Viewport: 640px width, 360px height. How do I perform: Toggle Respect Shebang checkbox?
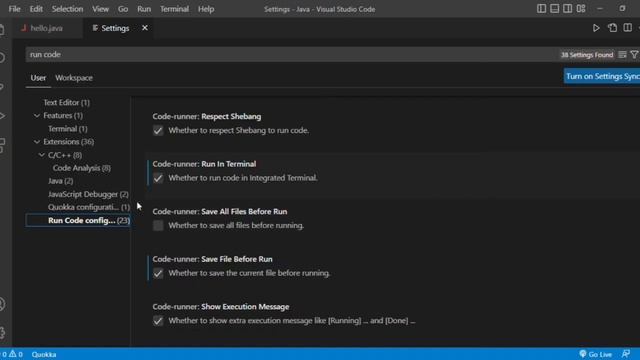[158, 131]
